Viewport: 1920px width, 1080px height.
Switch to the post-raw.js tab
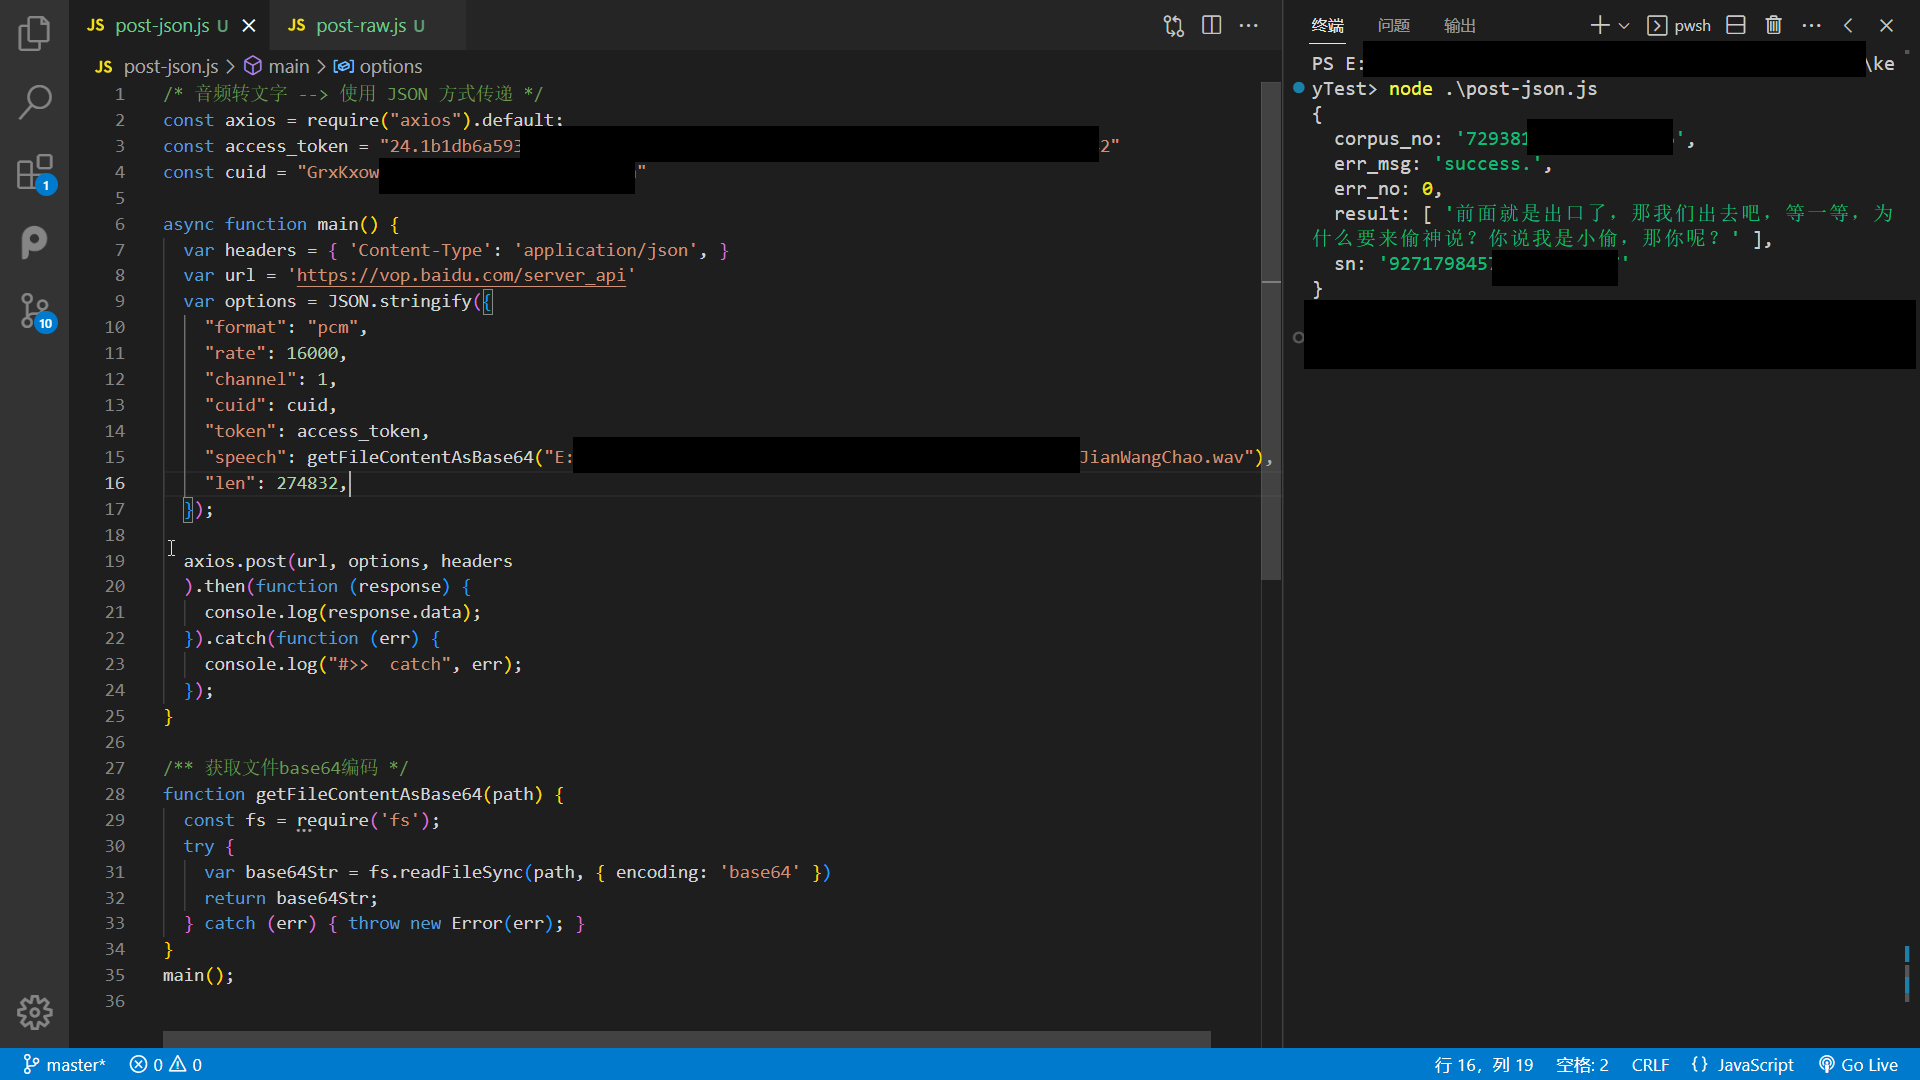point(360,25)
